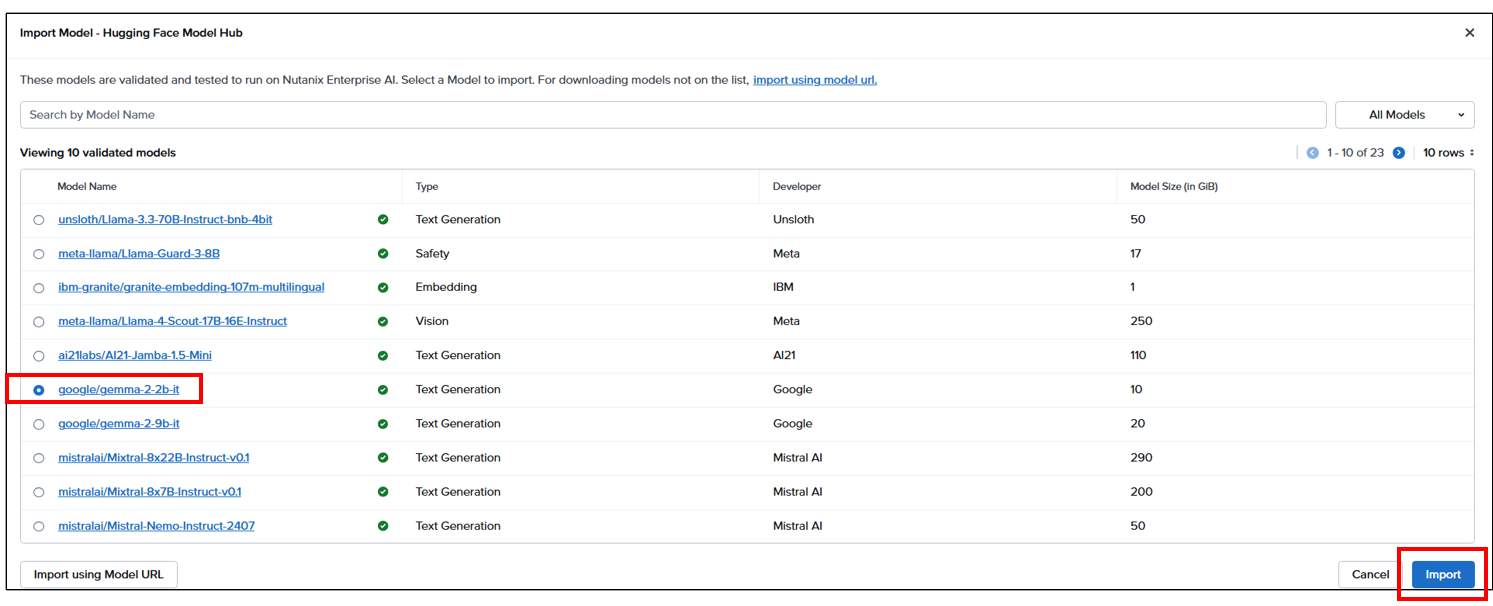Screen dimensions: 1493x606
Task: Open the 'import using model url' link
Action: pos(814,80)
